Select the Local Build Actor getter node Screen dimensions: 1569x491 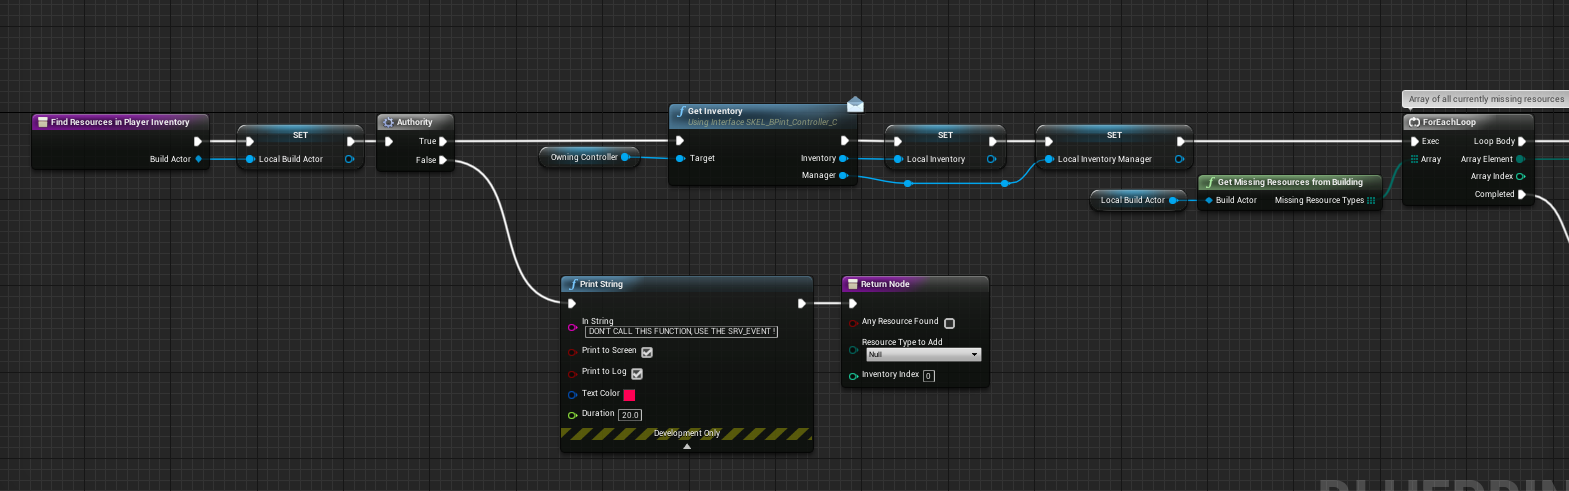pos(1131,200)
